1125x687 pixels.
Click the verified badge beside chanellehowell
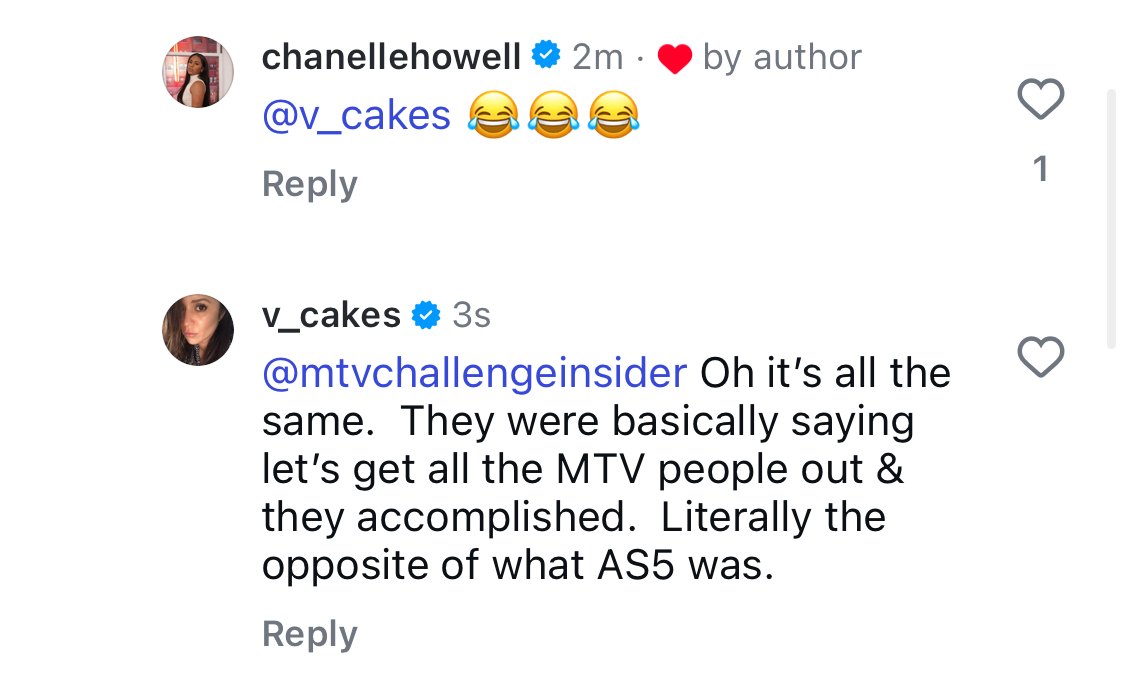[x=546, y=55]
